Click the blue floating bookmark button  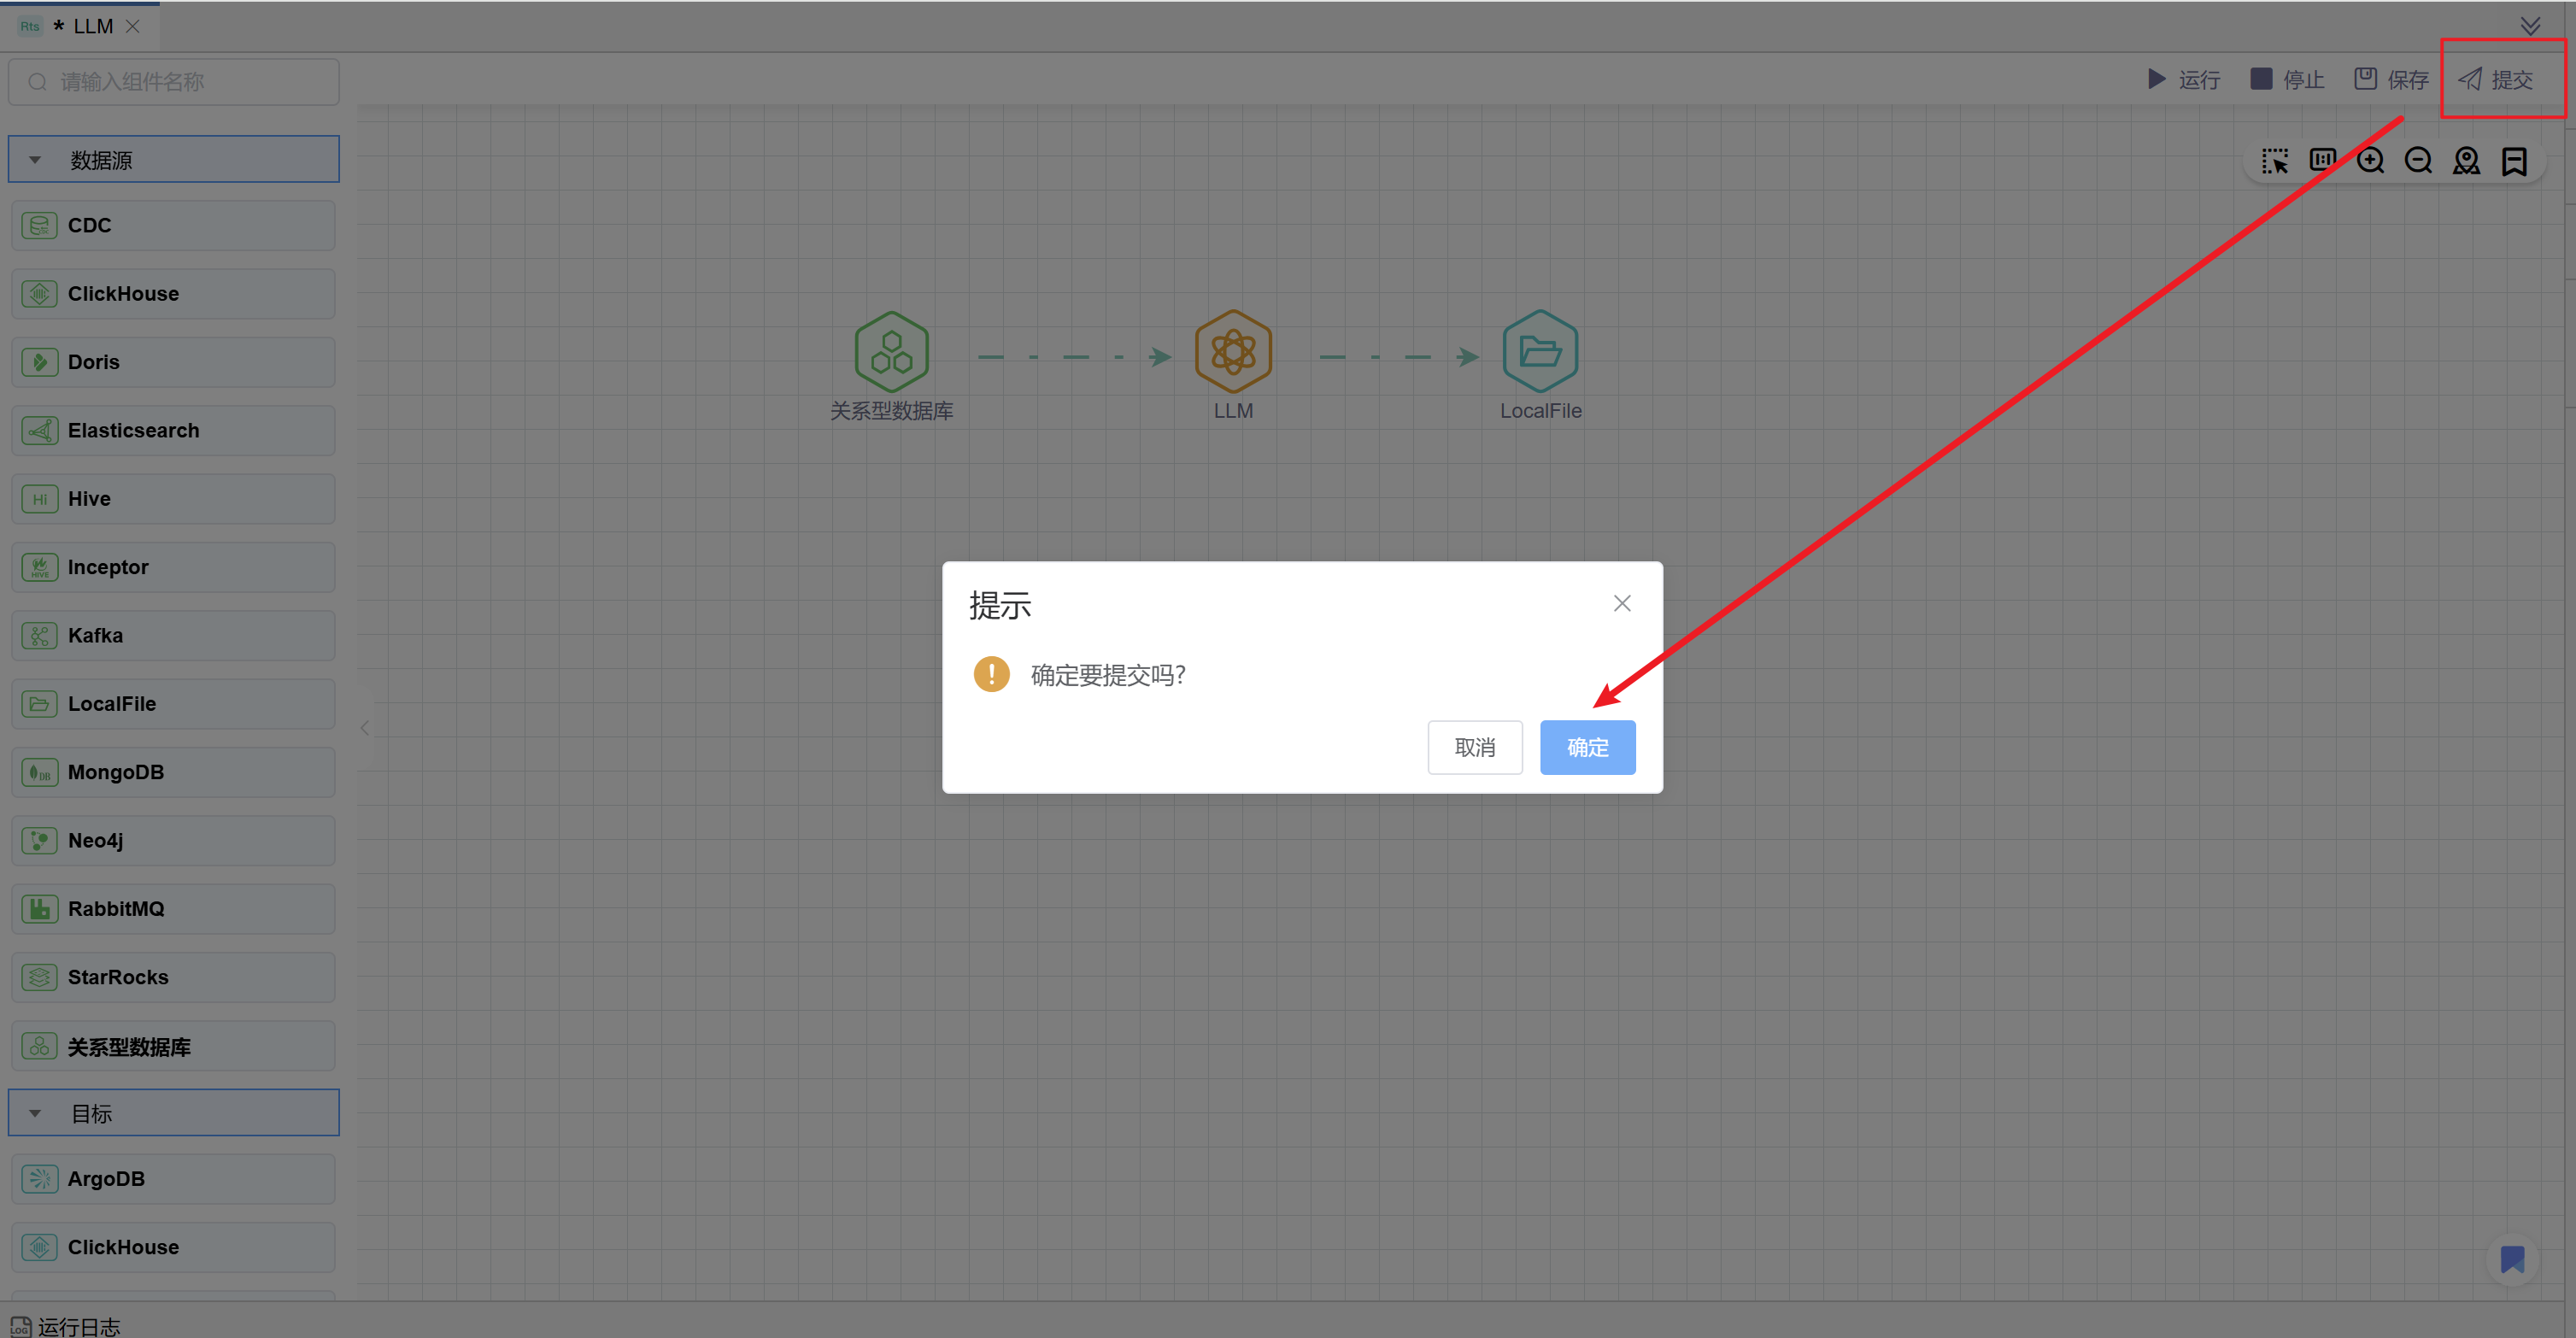click(x=2512, y=1259)
